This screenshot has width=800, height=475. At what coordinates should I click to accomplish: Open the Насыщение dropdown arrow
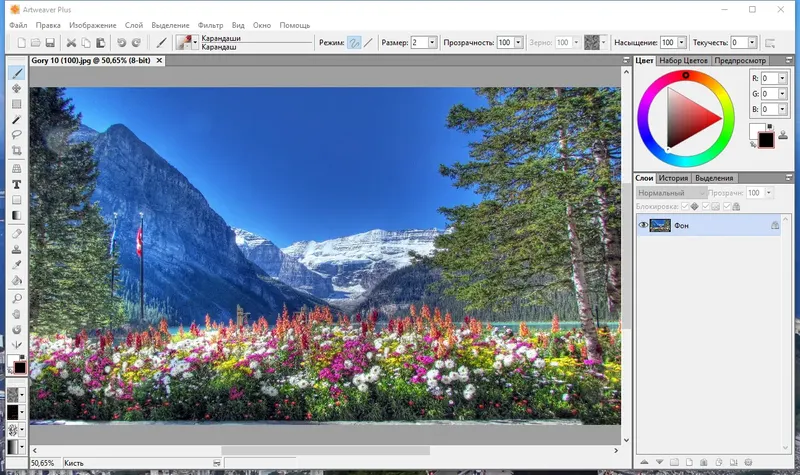[682, 43]
